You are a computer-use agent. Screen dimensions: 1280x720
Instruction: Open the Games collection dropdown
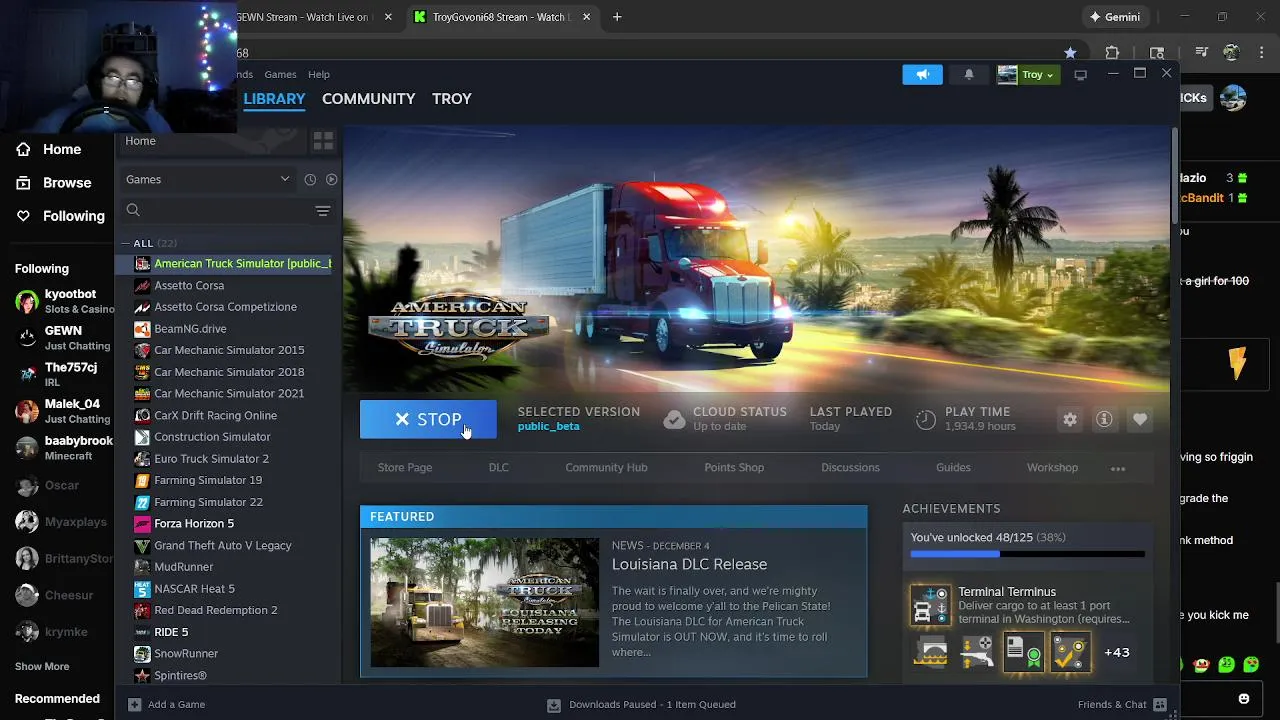[x=208, y=179]
